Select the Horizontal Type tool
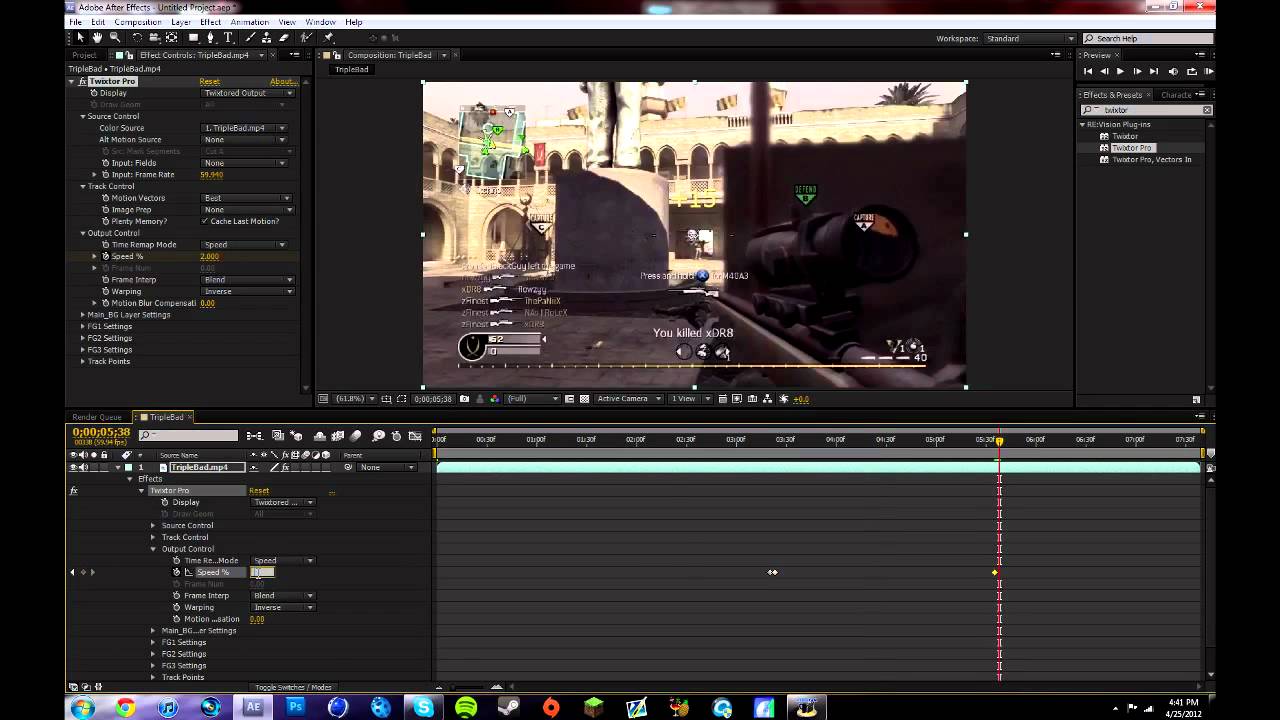The width and height of the screenshot is (1280, 720). point(228,38)
